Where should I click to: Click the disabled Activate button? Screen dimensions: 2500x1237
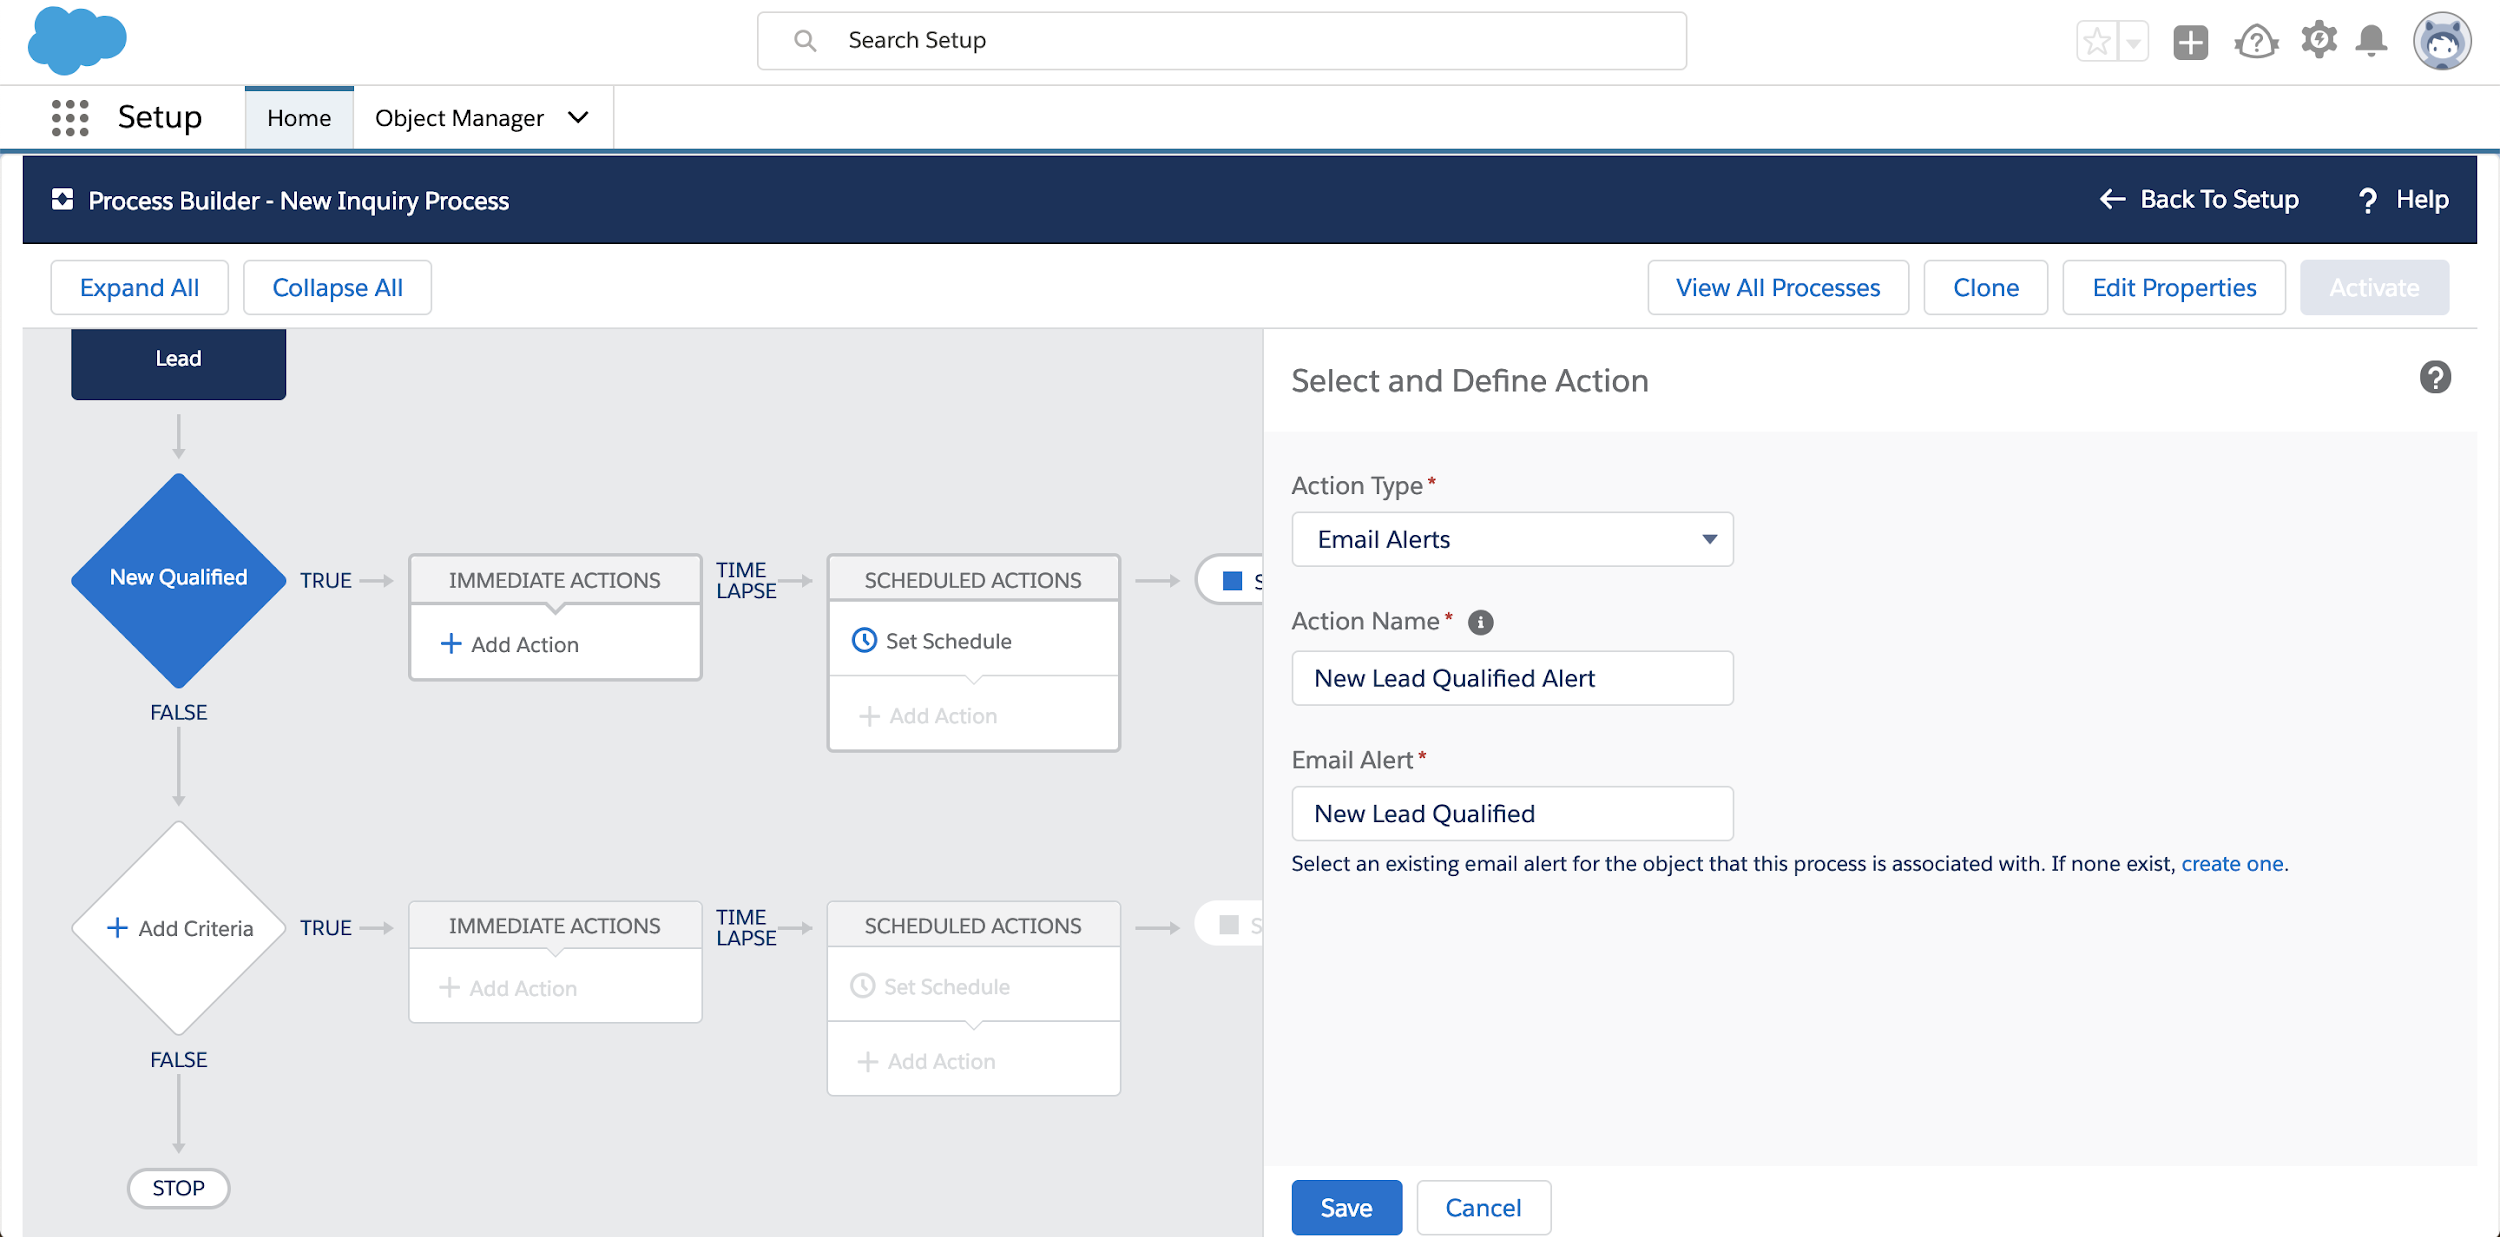click(2374, 288)
